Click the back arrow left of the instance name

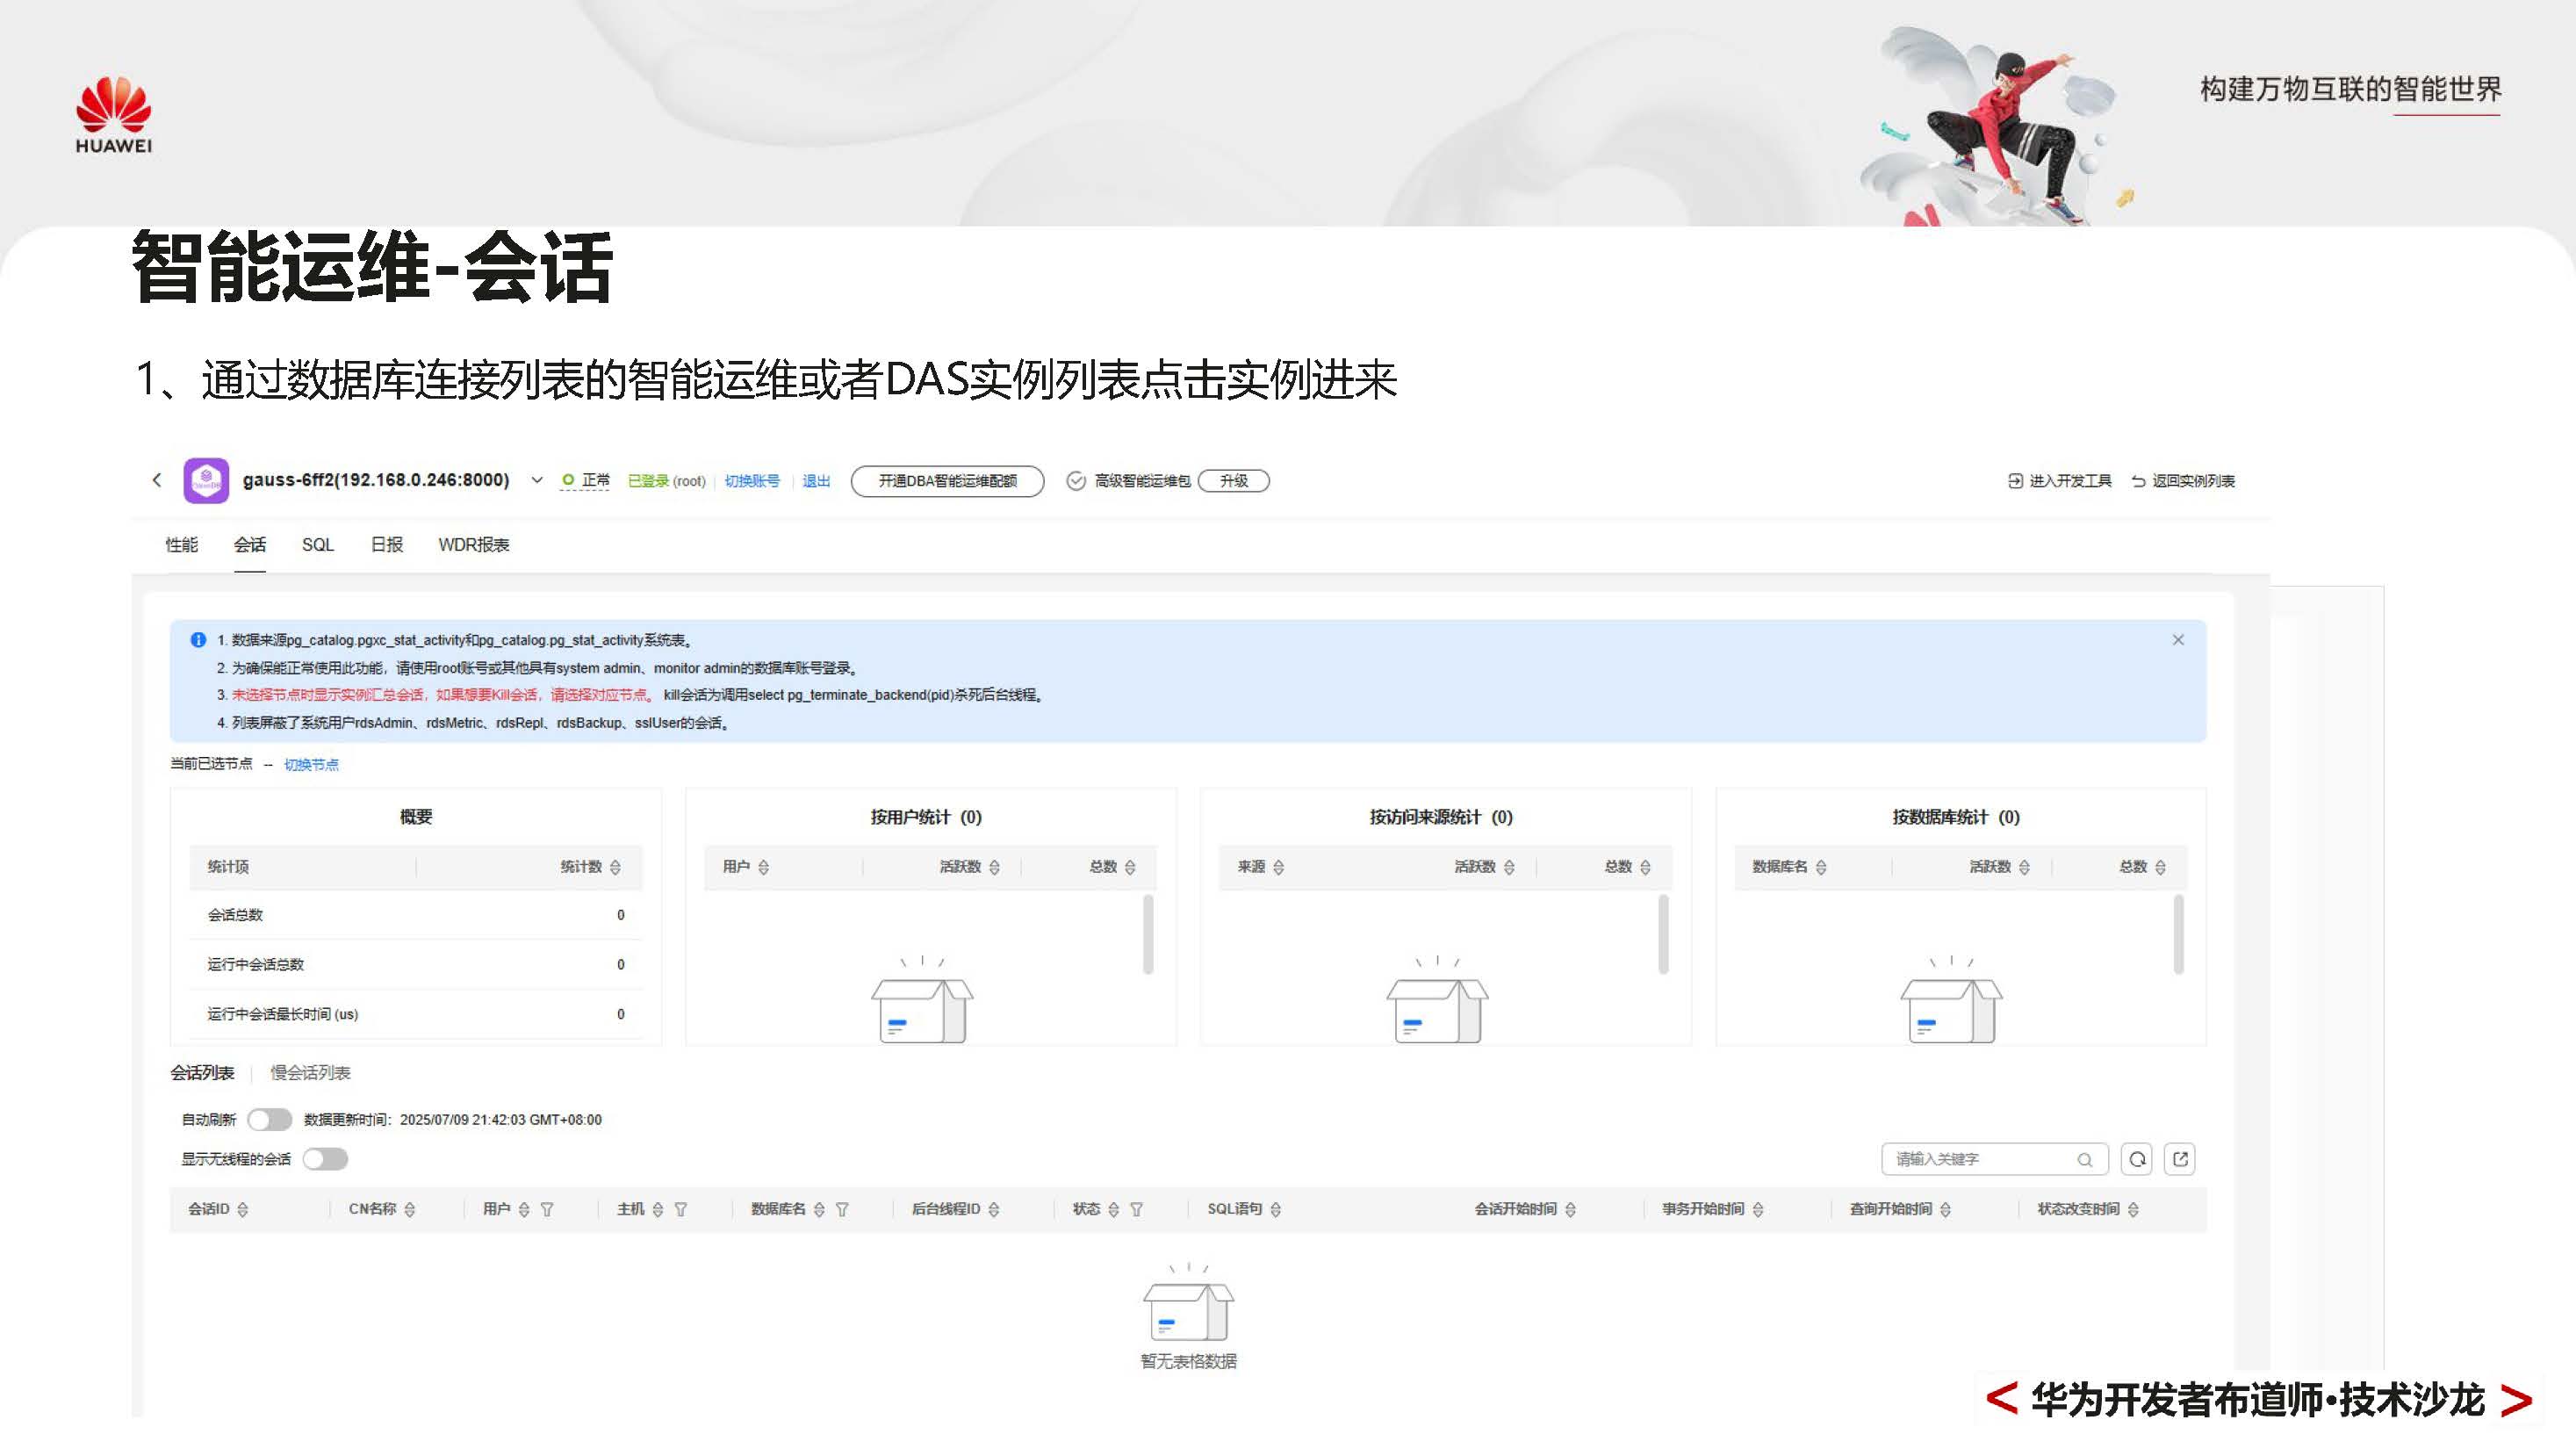click(x=157, y=480)
